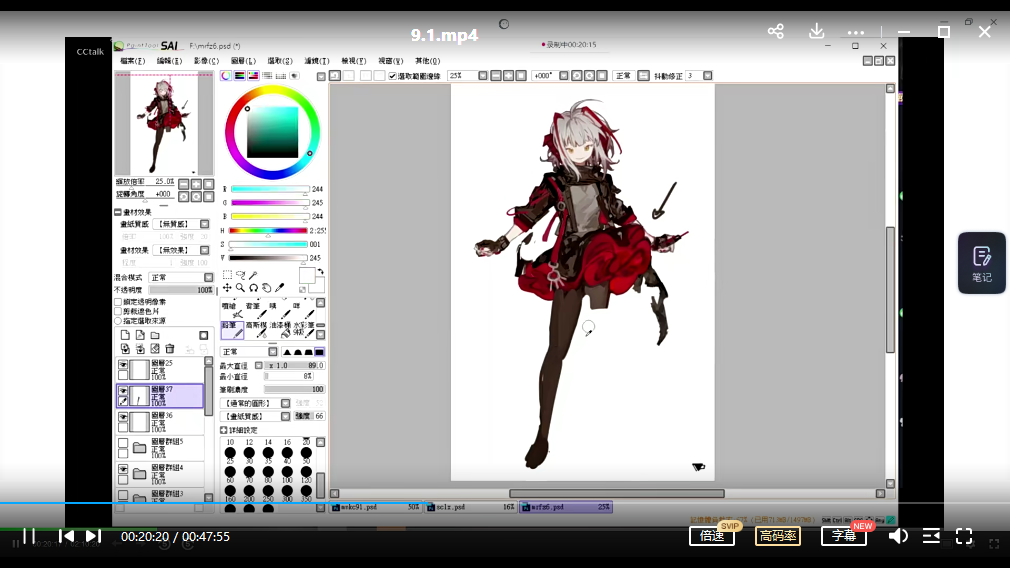The height and width of the screenshot is (568, 1010).
Task: Download the 9.1.mp4 video
Action: (816, 31)
